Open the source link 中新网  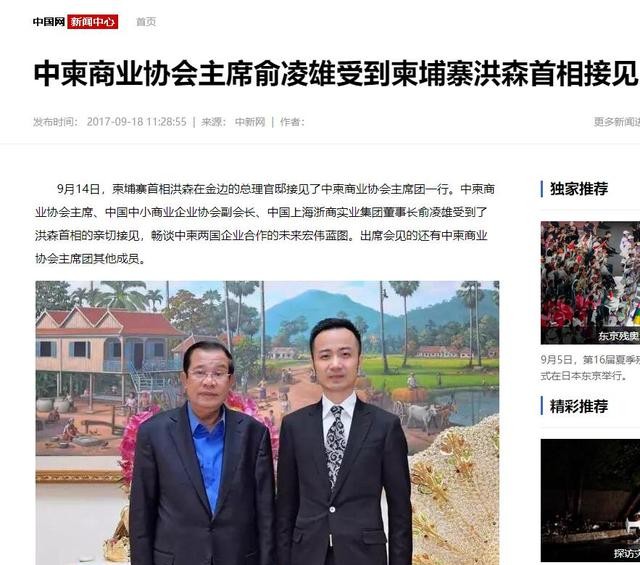coord(250,122)
